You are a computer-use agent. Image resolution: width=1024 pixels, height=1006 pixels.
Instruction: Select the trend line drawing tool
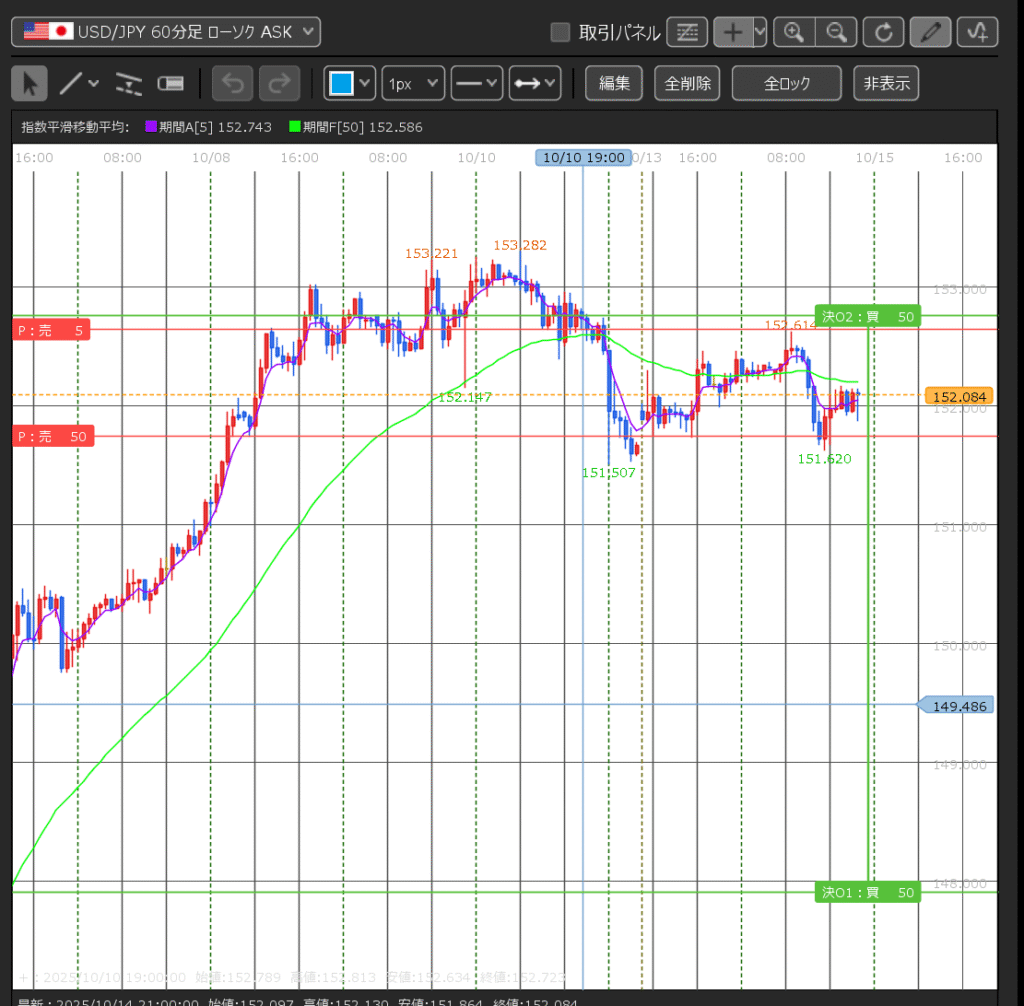tap(70, 84)
